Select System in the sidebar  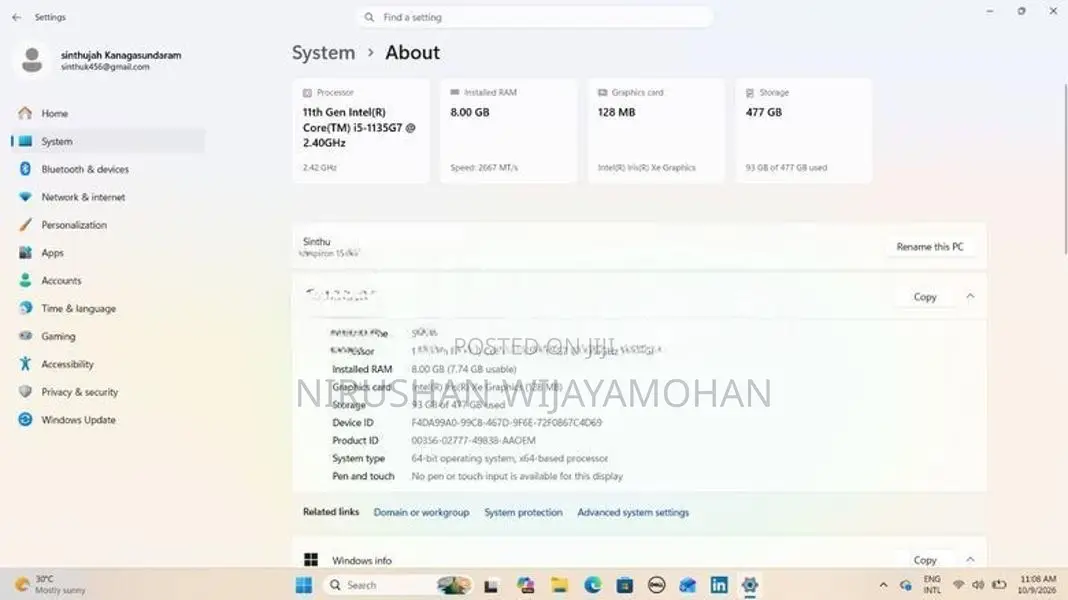[108, 141]
